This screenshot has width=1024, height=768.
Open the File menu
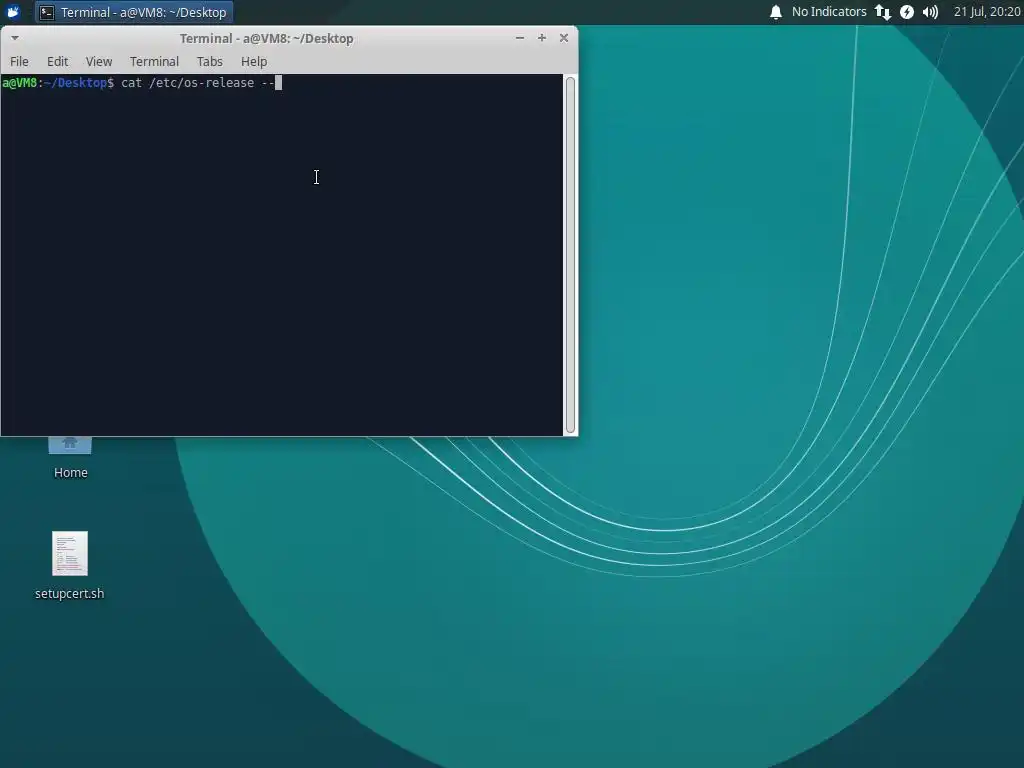19,61
